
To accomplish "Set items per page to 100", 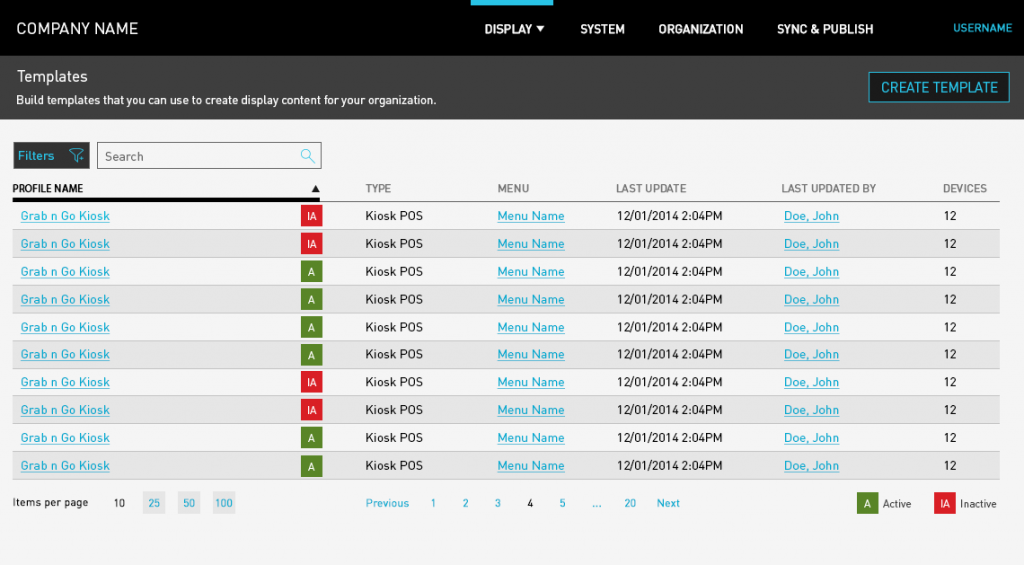I will [224, 503].
